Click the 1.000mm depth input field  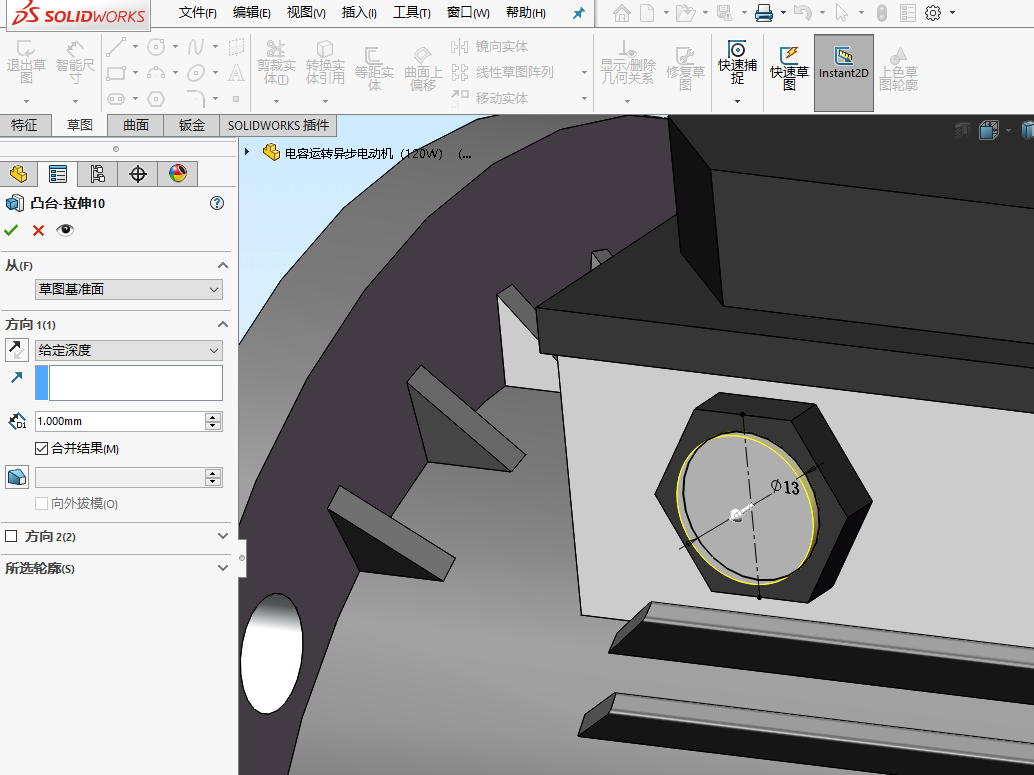pyautogui.click(x=121, y=421)
